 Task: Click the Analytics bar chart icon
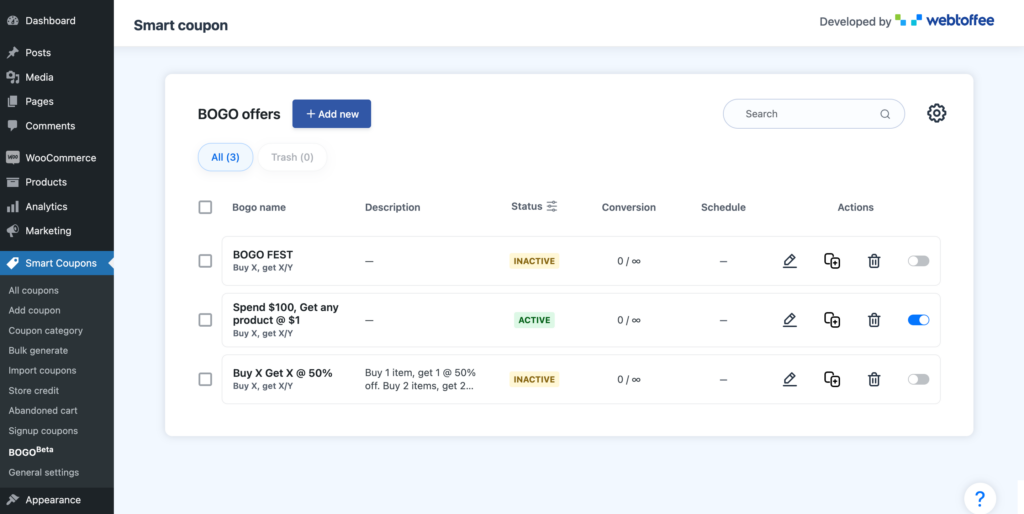[12, 206]
